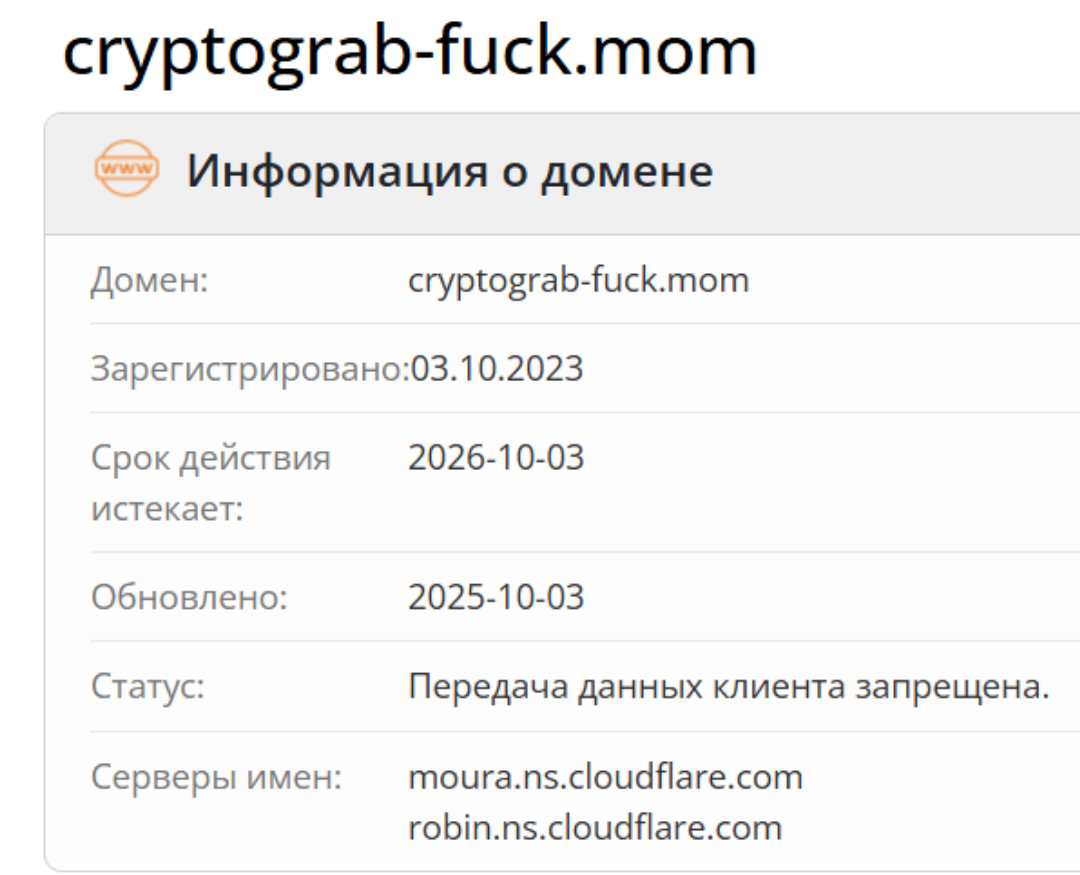Screen dimensions: 1080x875
Task: Select the updated date 2025-10-03
Action: pos(496,598)
